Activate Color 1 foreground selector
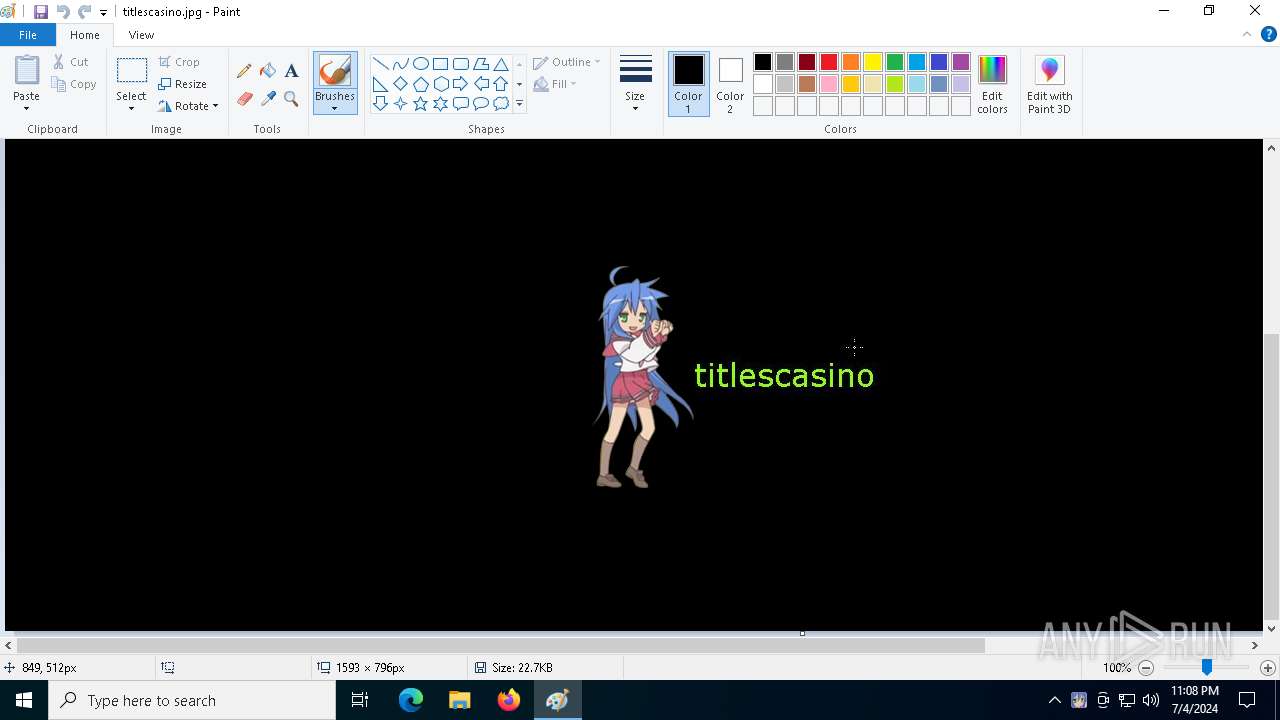Screen dimensions: 1280x720 [688, 84]
